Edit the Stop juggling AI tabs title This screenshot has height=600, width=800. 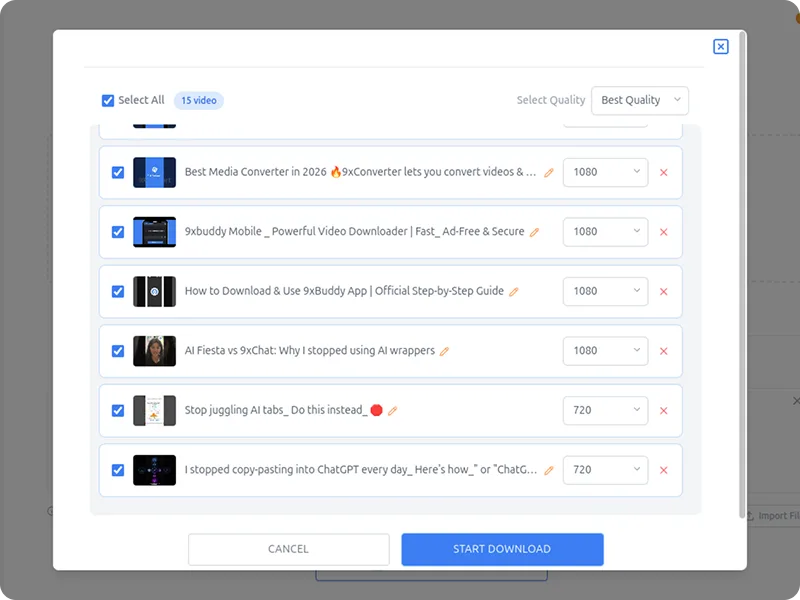pyautogui.click(x=393, y=410)
